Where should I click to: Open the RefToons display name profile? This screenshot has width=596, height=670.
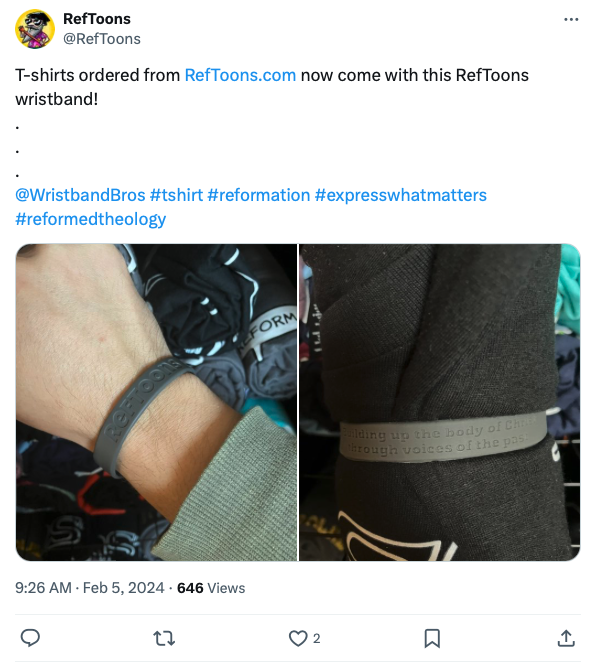point(97,19)
